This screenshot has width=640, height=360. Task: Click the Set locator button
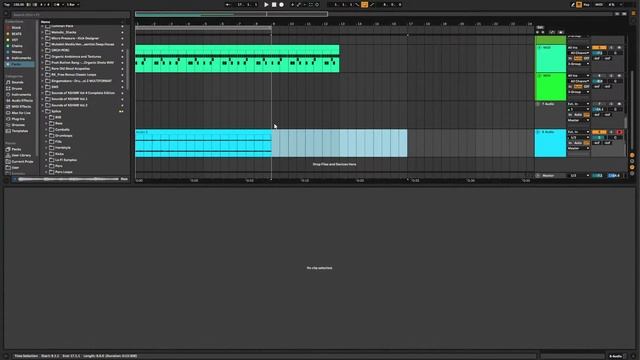540,27
